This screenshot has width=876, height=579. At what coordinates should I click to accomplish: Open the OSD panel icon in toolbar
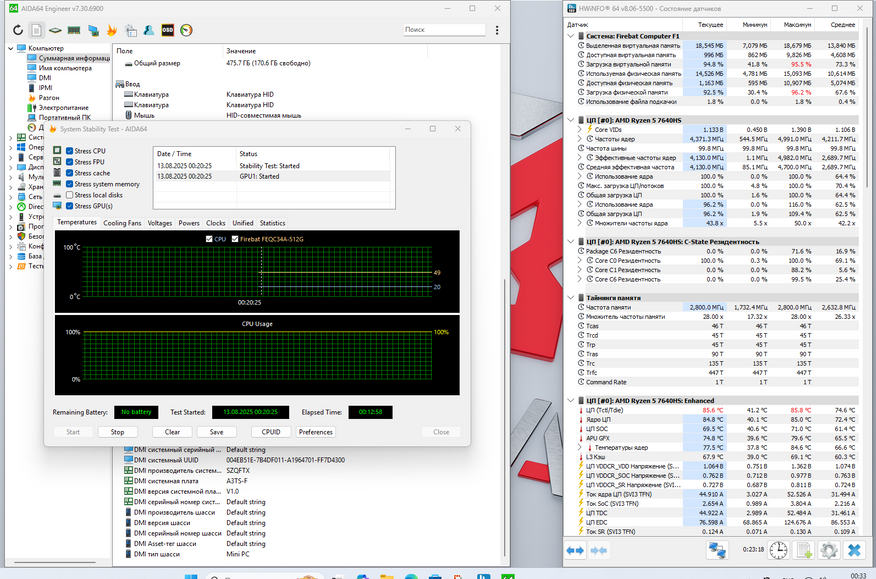click(x=167, y=30)
